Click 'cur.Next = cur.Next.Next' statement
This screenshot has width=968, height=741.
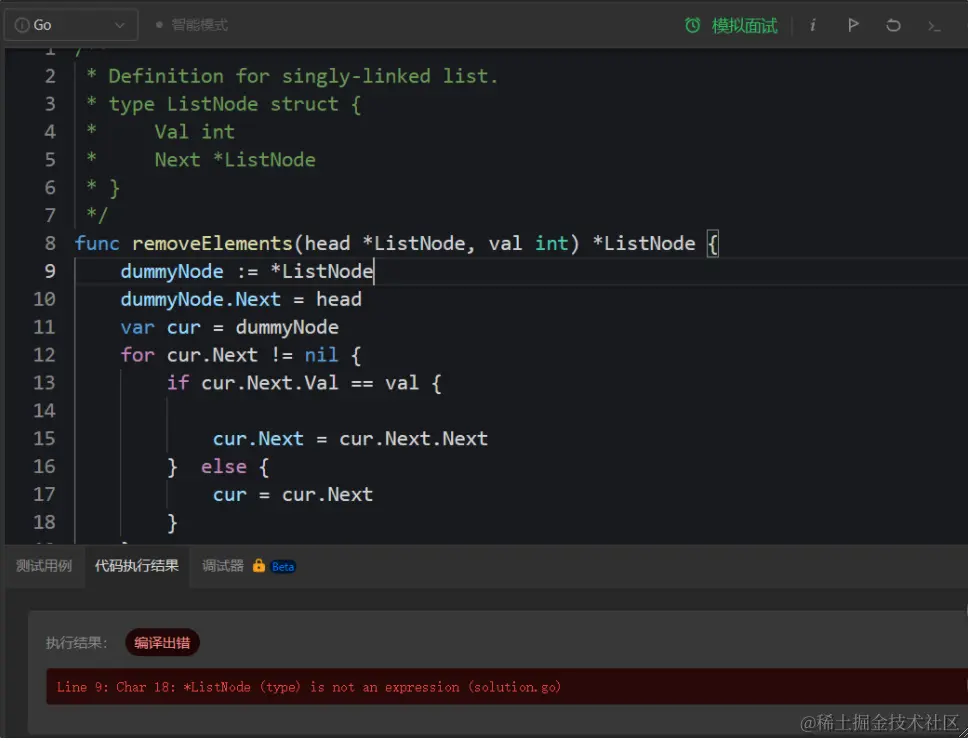[350, 438]
